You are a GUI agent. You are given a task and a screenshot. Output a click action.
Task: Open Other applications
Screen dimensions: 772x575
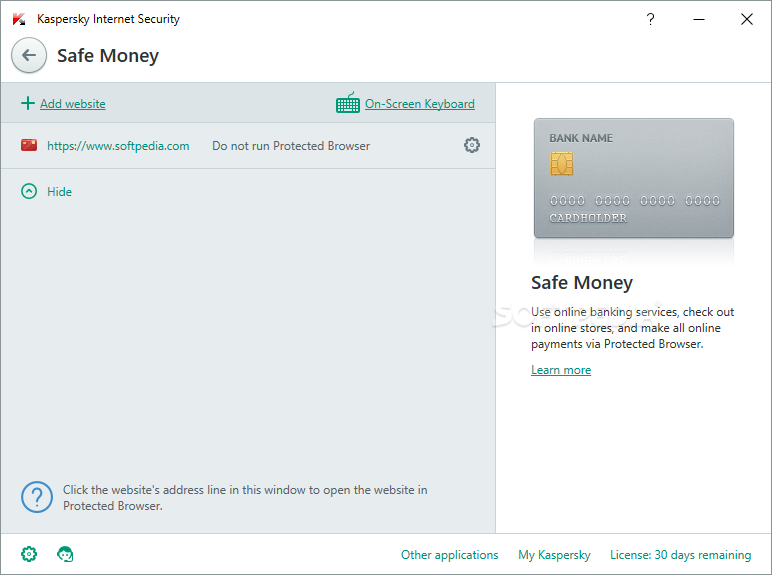[x=450, y=555]
